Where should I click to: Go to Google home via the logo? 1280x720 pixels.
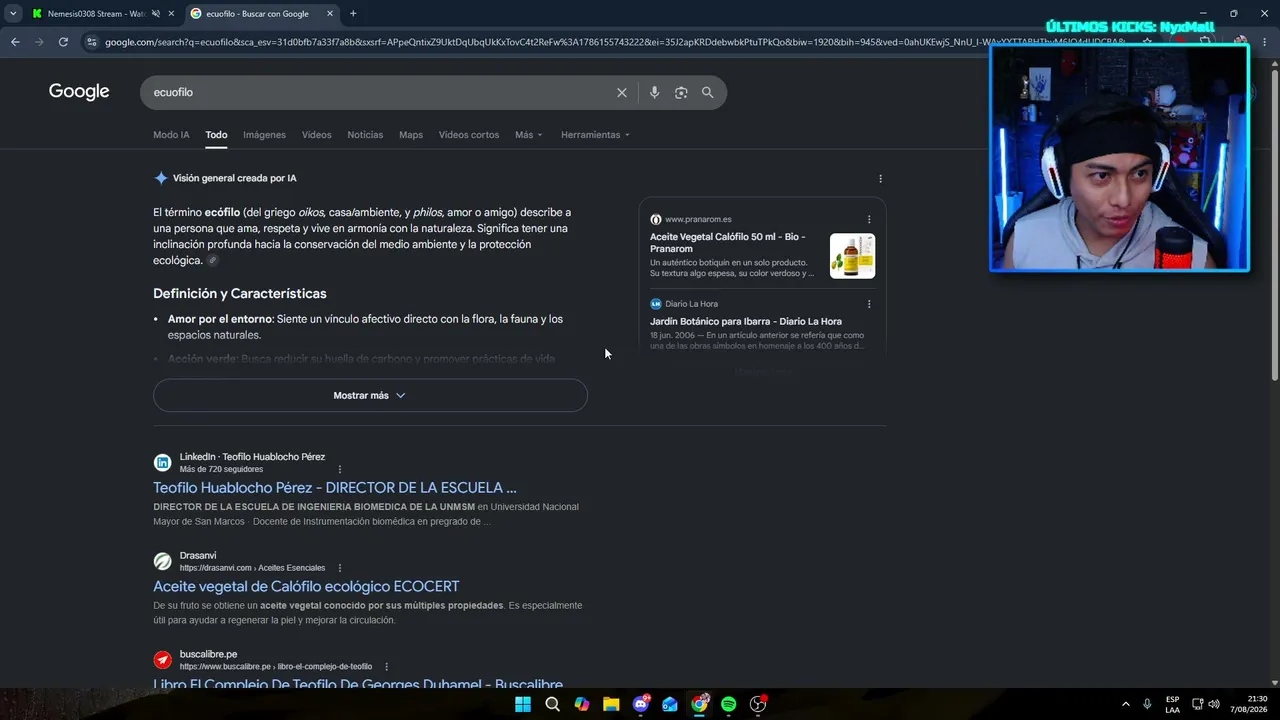[79, 92]
